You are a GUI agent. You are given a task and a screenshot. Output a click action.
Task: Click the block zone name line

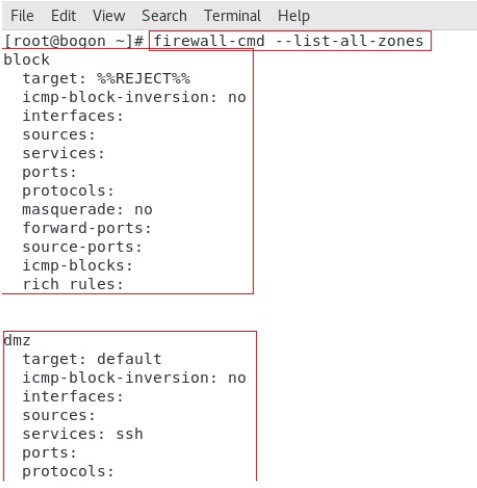point(27,60)
